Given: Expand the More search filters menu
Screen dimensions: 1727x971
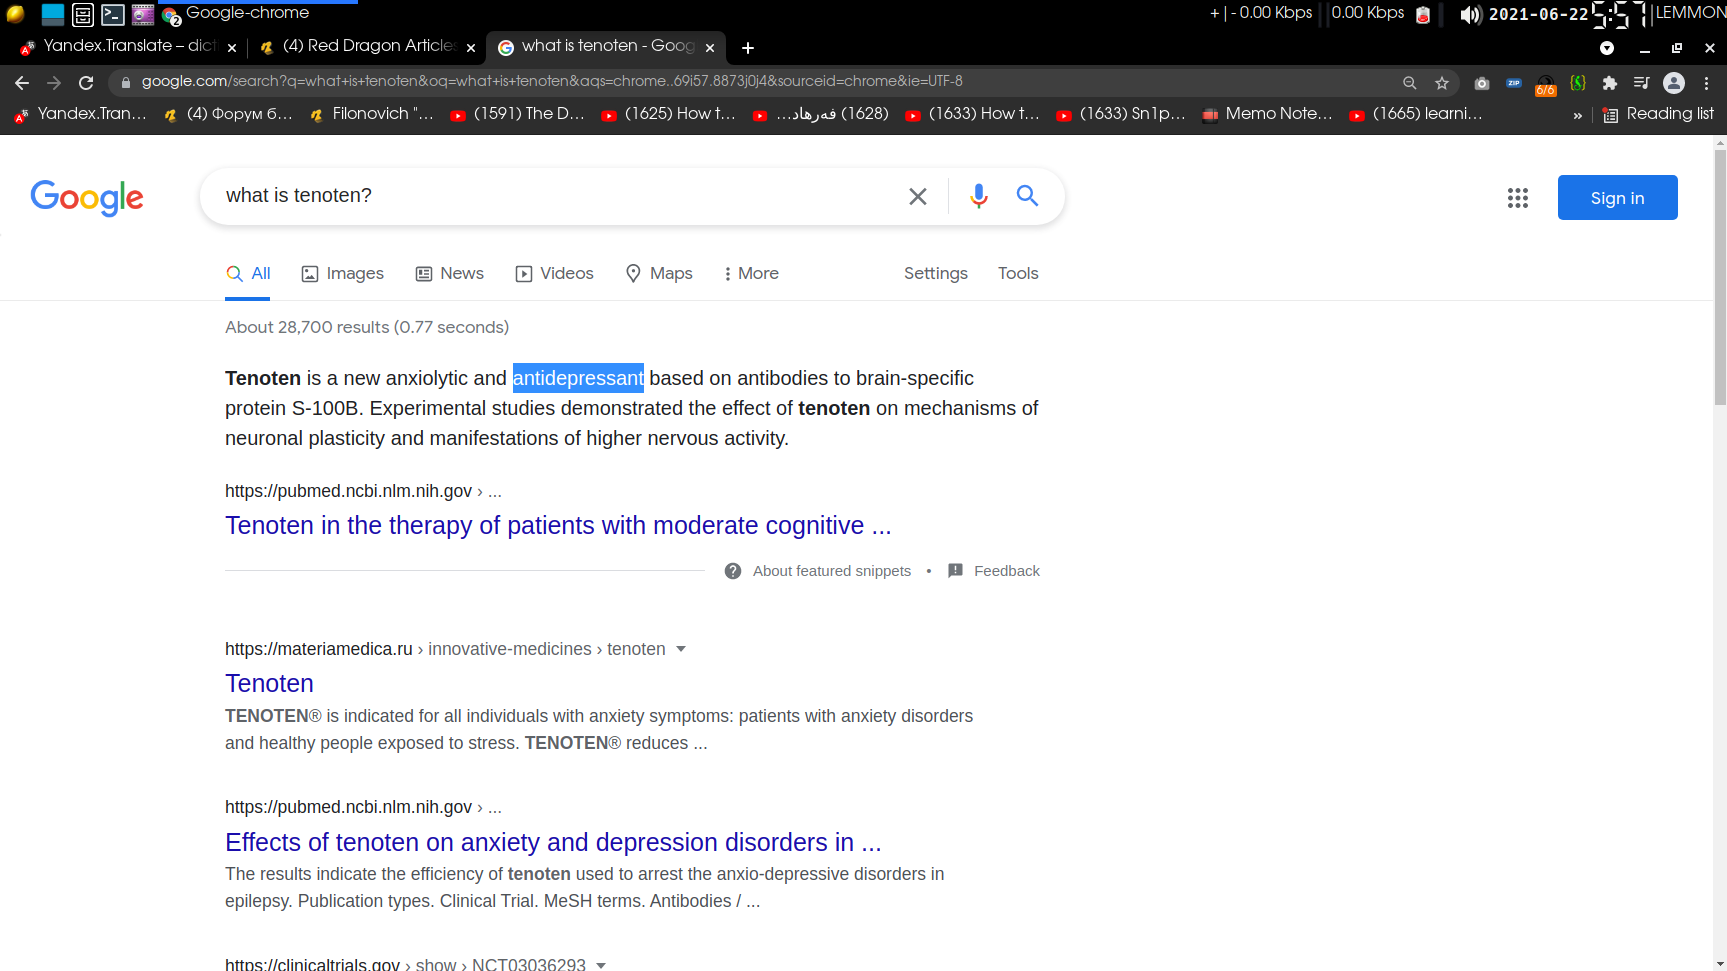Looking at the screenshot, I should pos(751,273).
